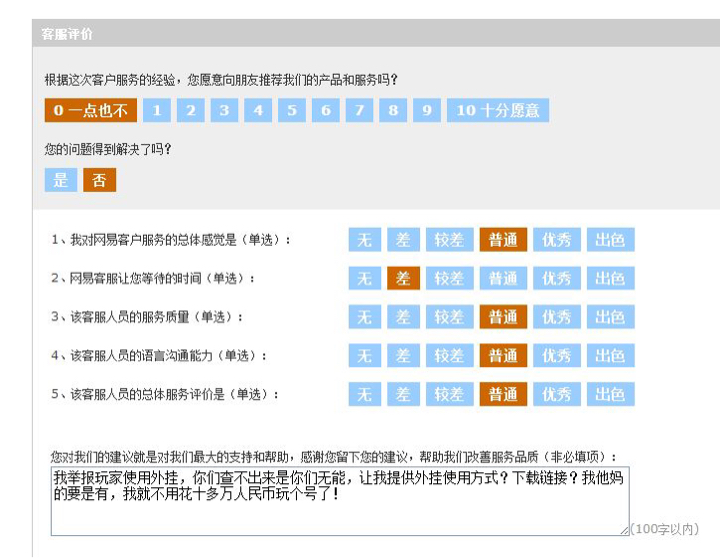The image size is (720, 558).
Task: Select recommendation score 3
Action: 224,110
